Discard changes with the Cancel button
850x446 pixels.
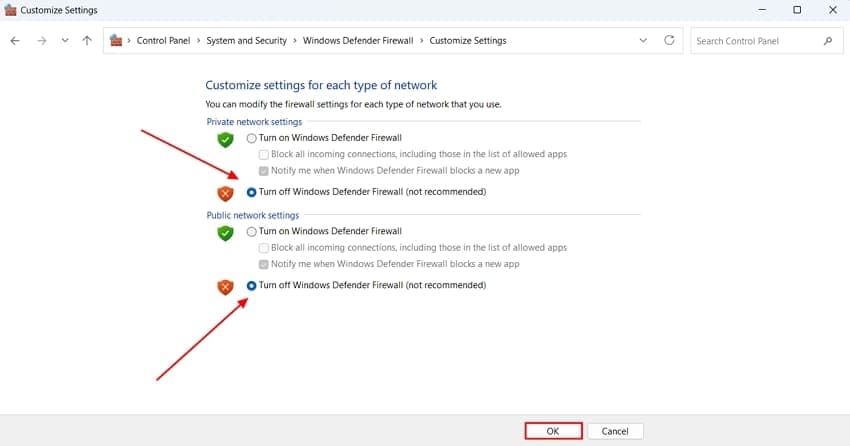615,431
